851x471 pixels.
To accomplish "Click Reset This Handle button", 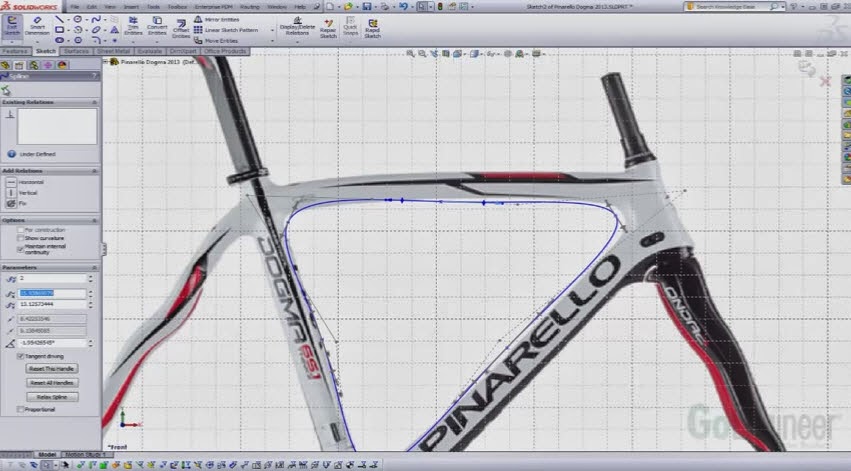I will [52, 368].
